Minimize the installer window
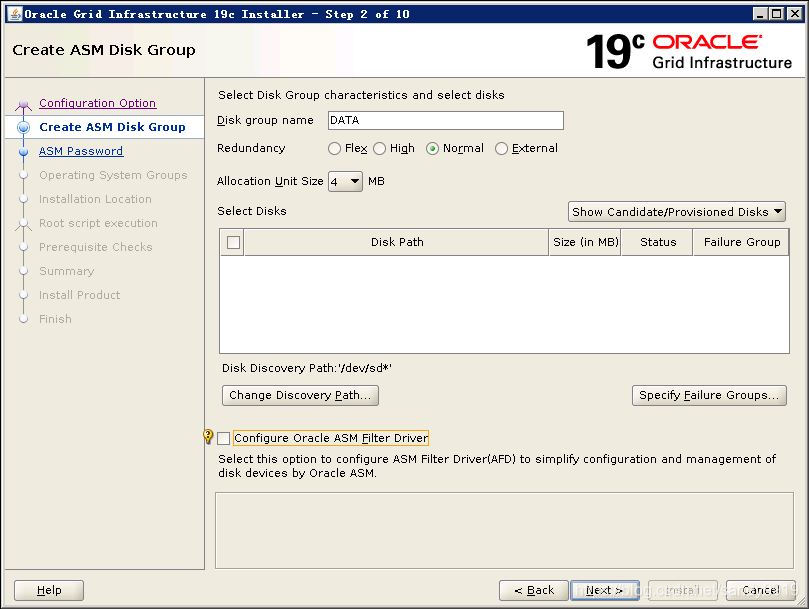 click(759, 14)
